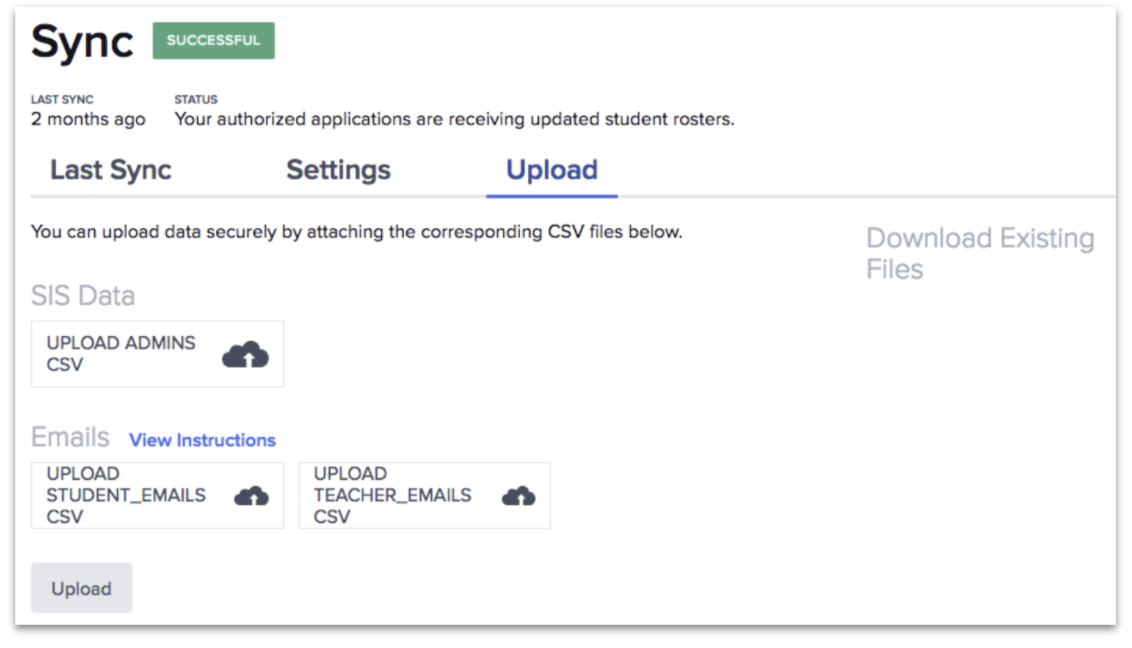The height and width of the screenshot is (648, 1132).
Task: Click the Upload button at the bottom
Action: [x=81, y=588]
